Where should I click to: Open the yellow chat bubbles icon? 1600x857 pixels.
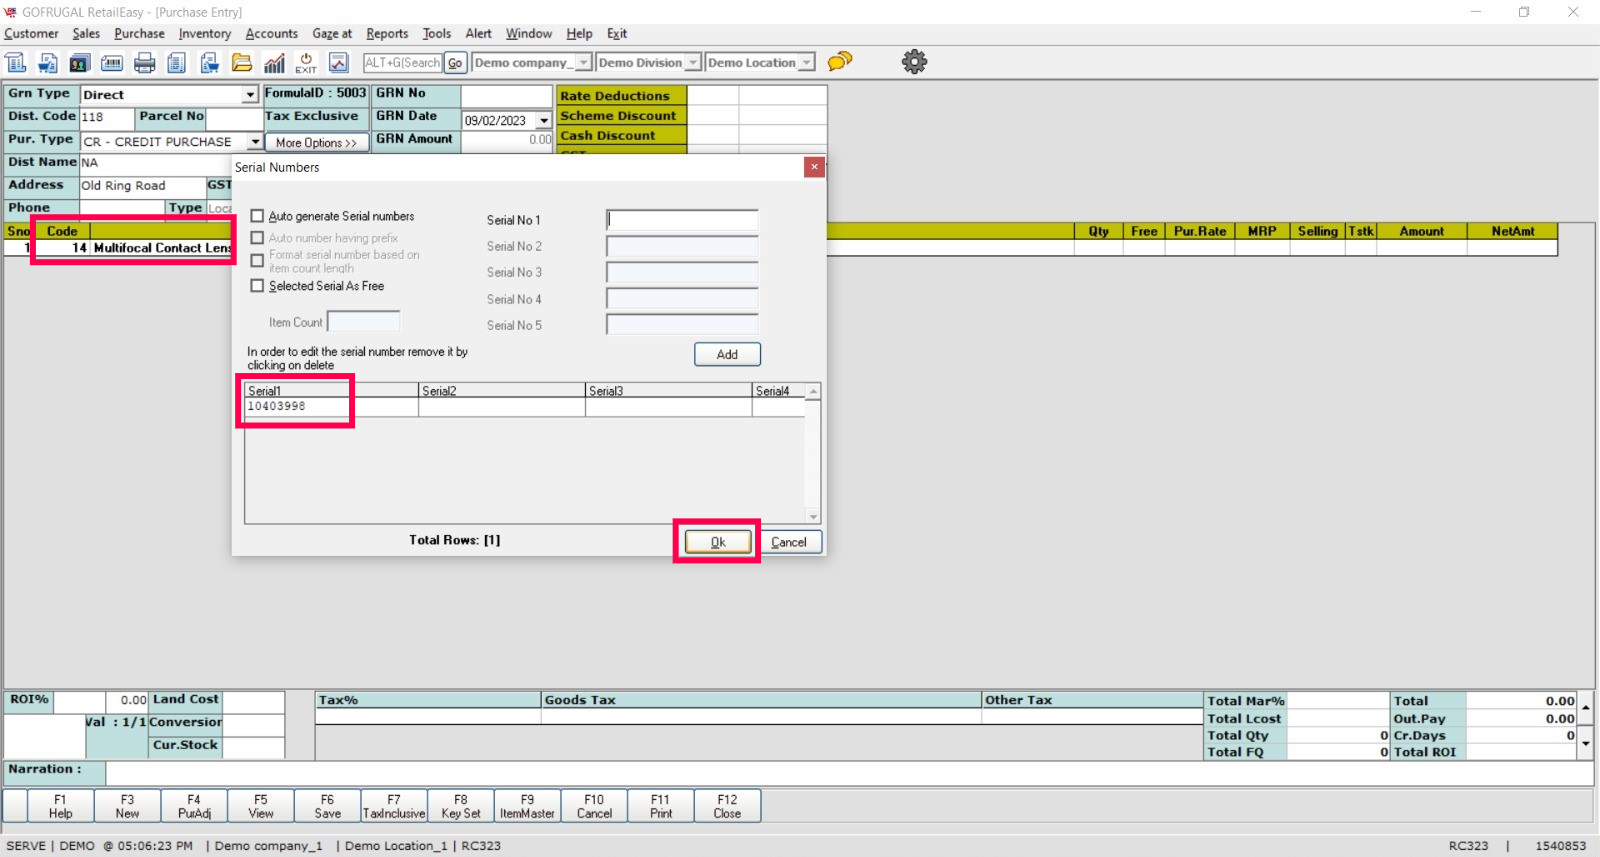(x=840, y=62)
